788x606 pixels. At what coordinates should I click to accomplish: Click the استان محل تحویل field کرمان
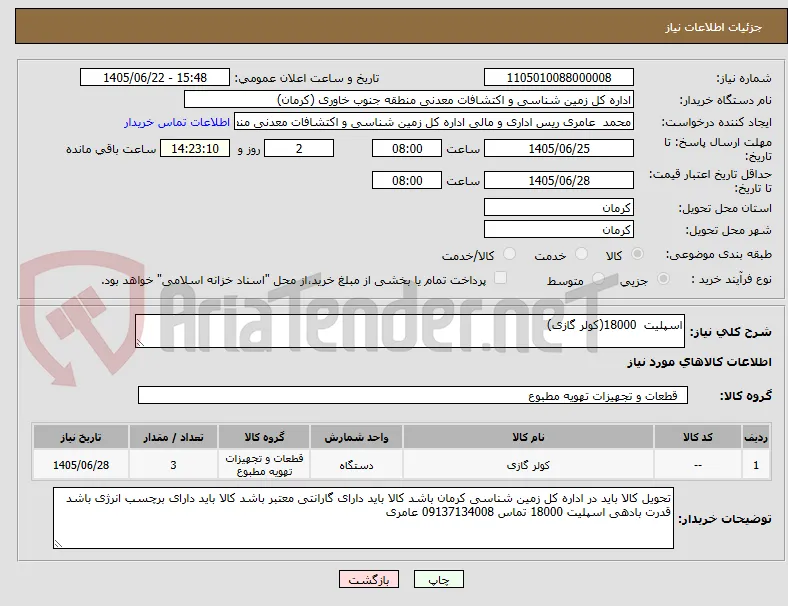(559, 207)
